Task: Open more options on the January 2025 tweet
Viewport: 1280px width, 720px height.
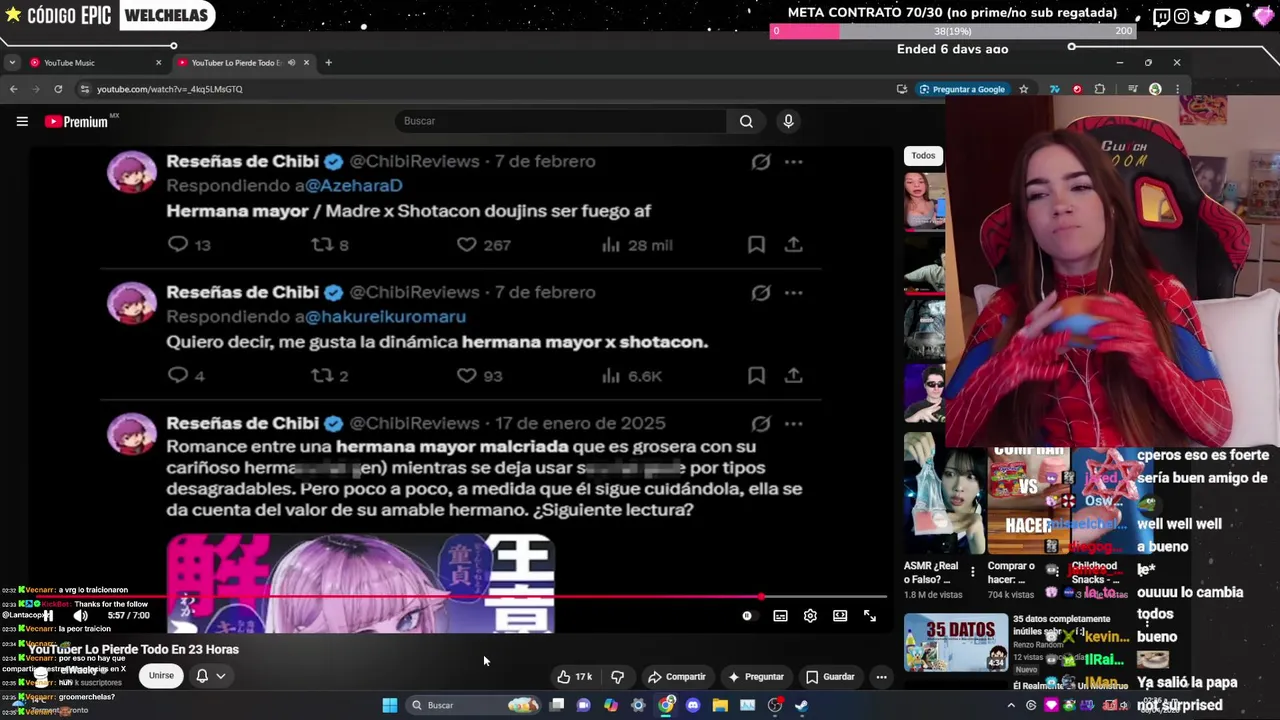Action: 793,423
